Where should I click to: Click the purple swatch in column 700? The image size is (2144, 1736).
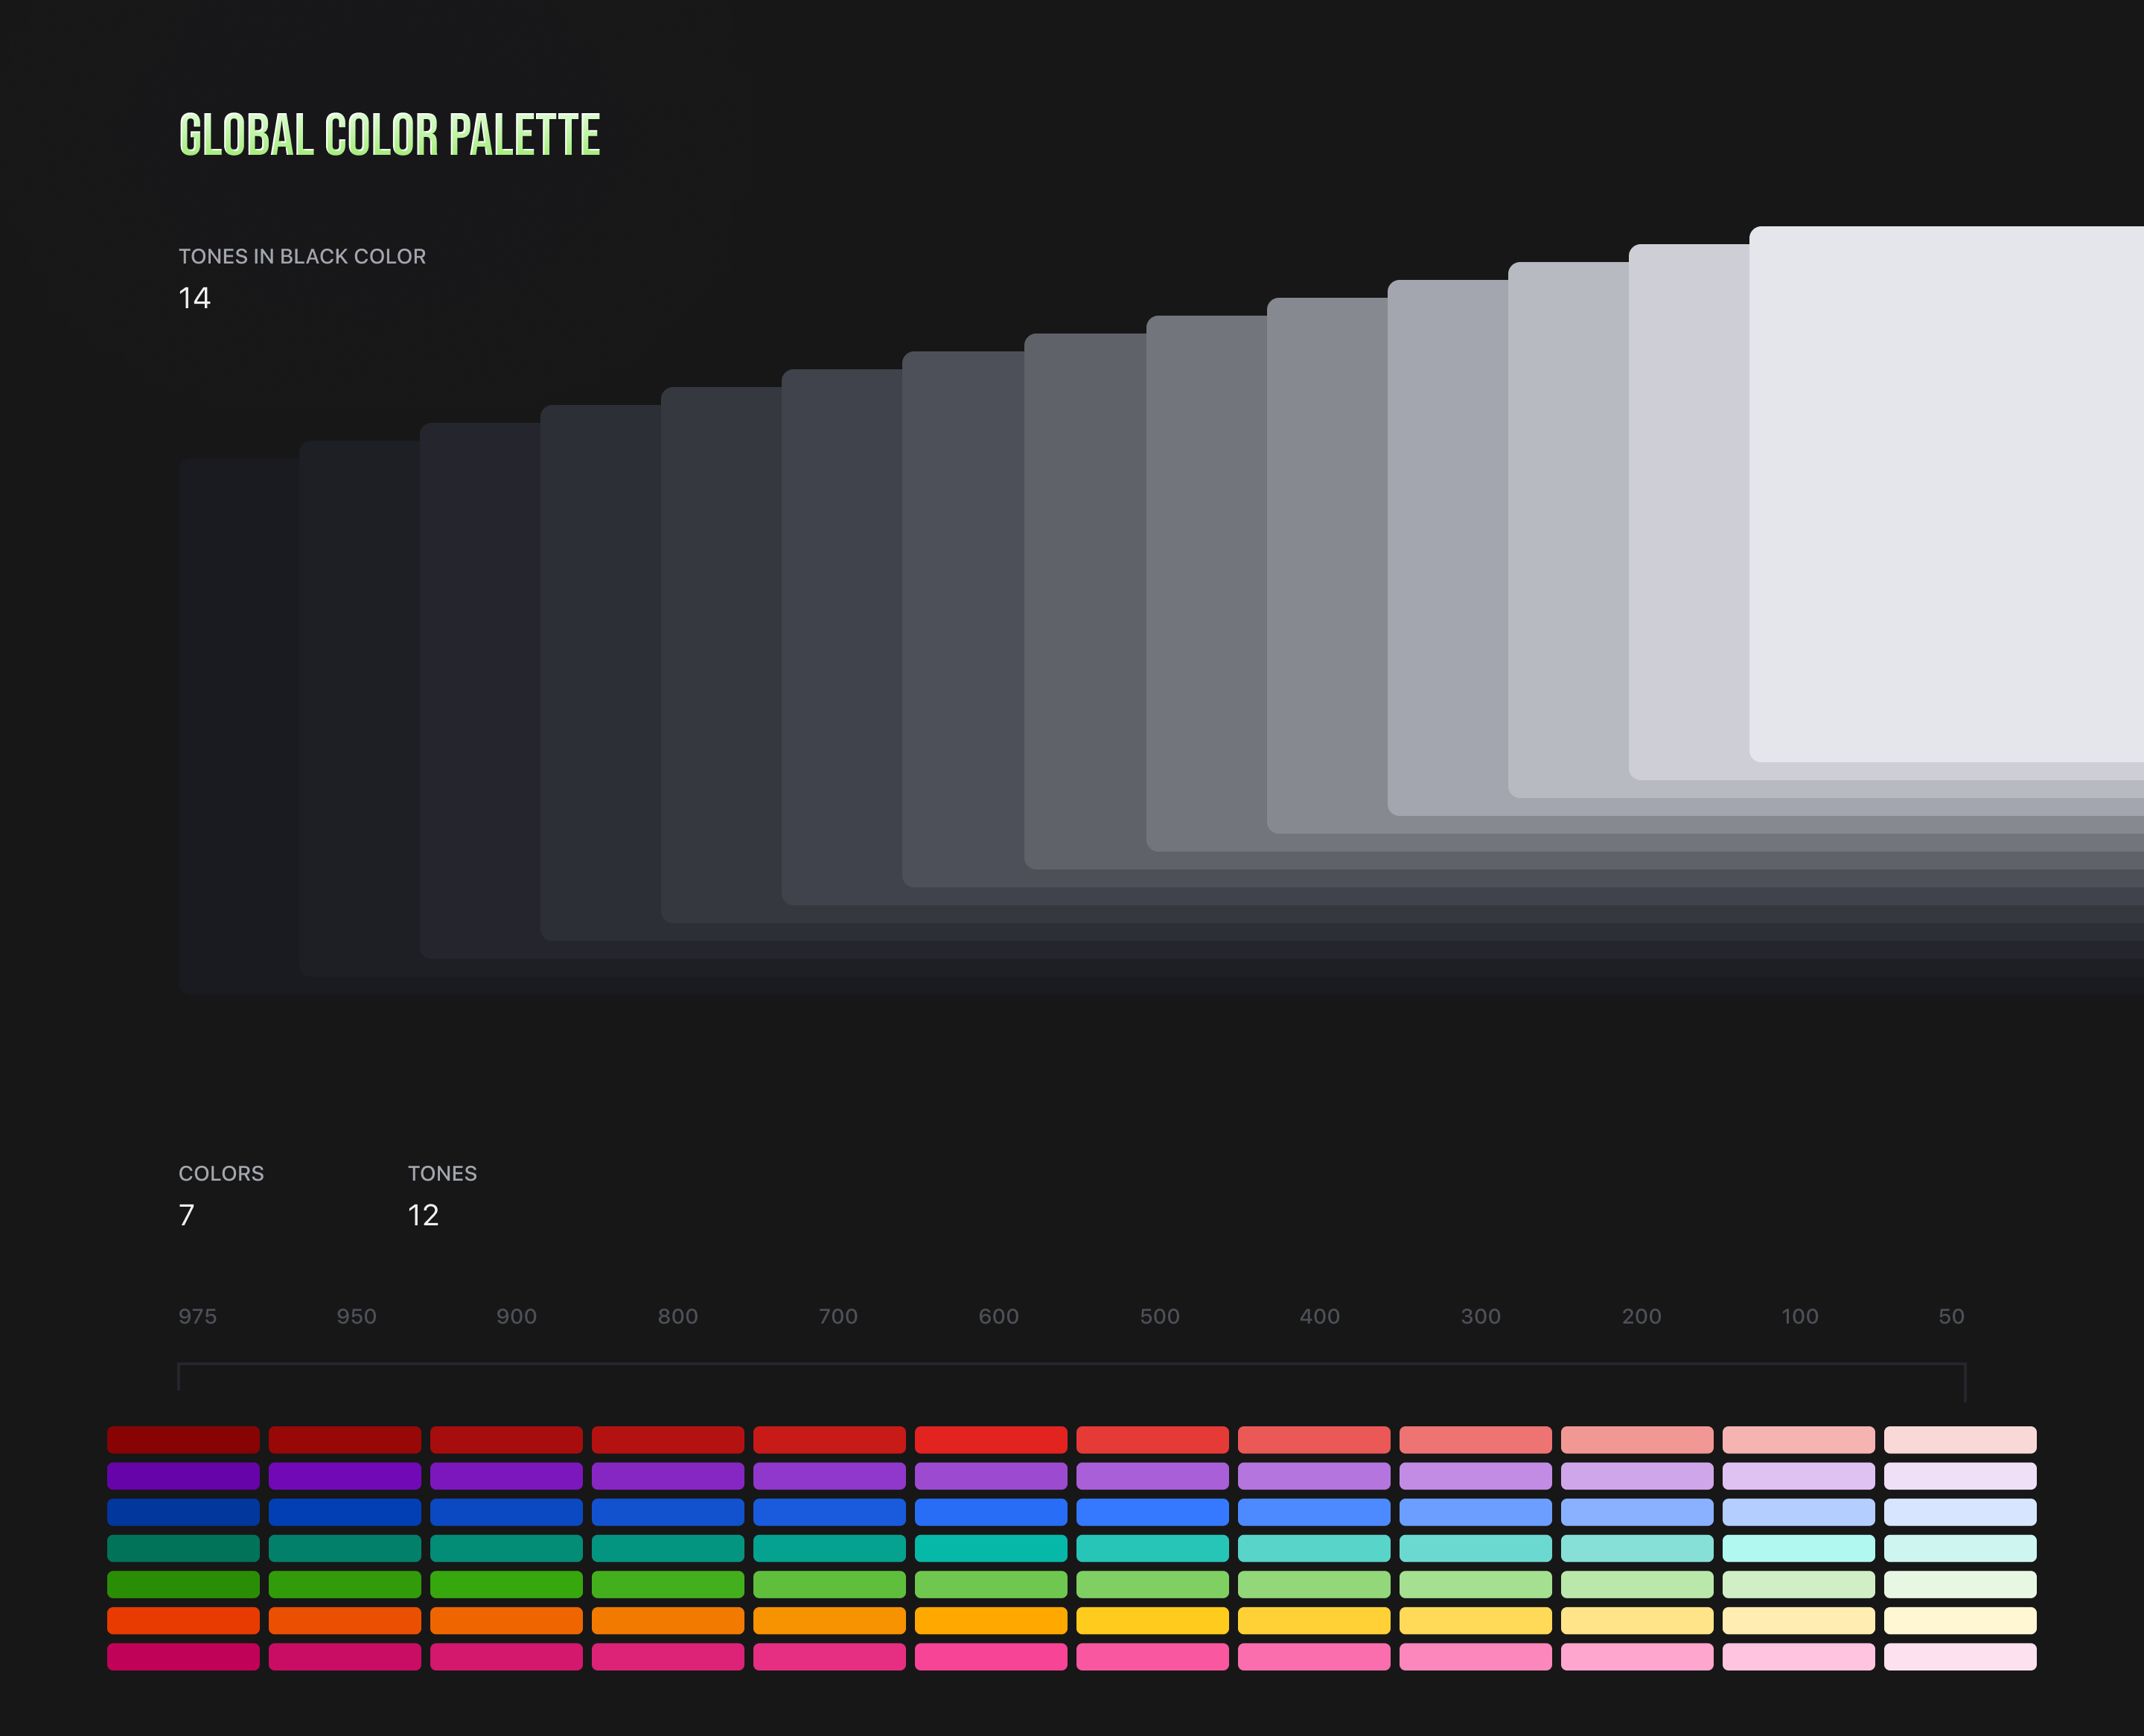point(829,1476)
